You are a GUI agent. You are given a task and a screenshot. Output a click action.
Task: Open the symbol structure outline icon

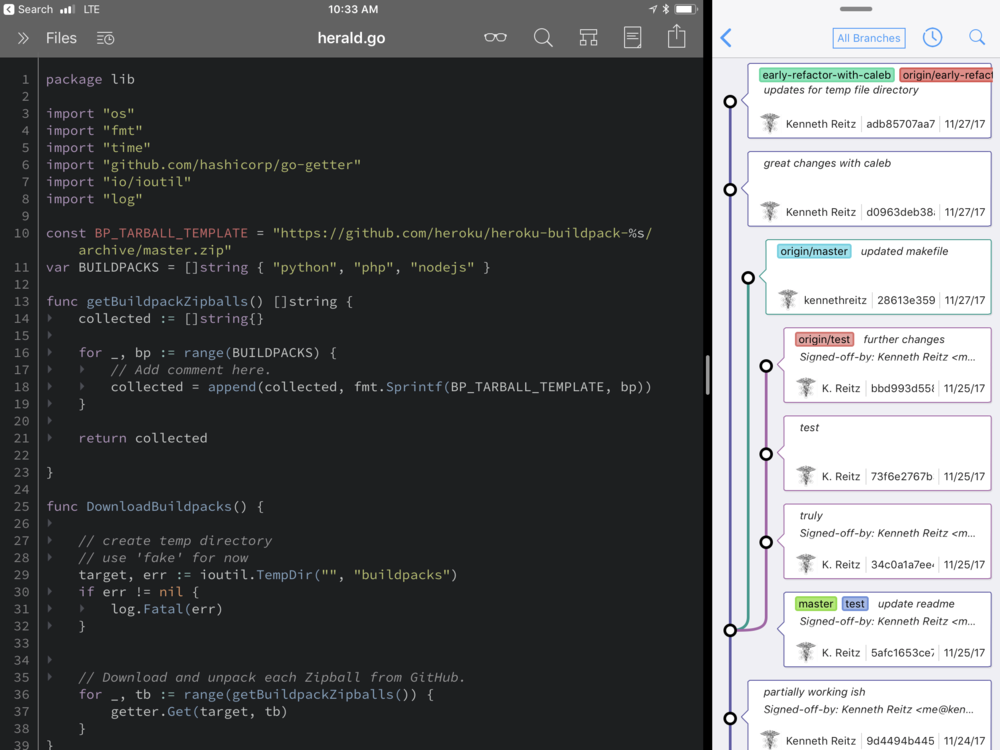tap(588, 38)
